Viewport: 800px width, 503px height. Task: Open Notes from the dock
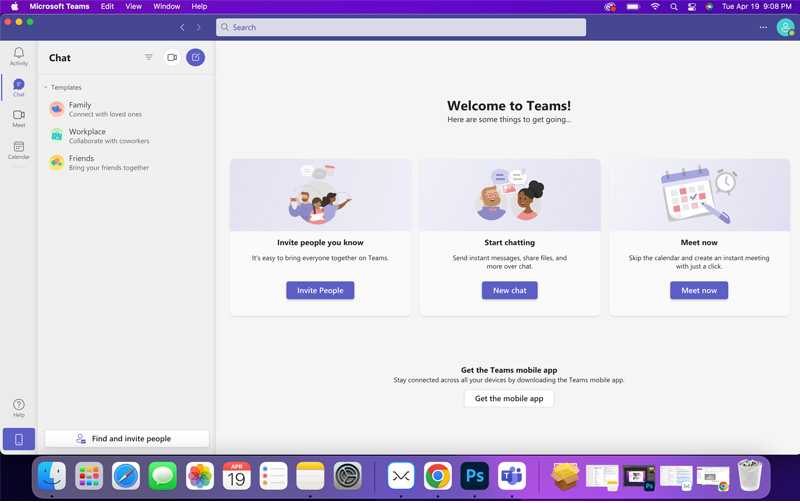(310, 476)
